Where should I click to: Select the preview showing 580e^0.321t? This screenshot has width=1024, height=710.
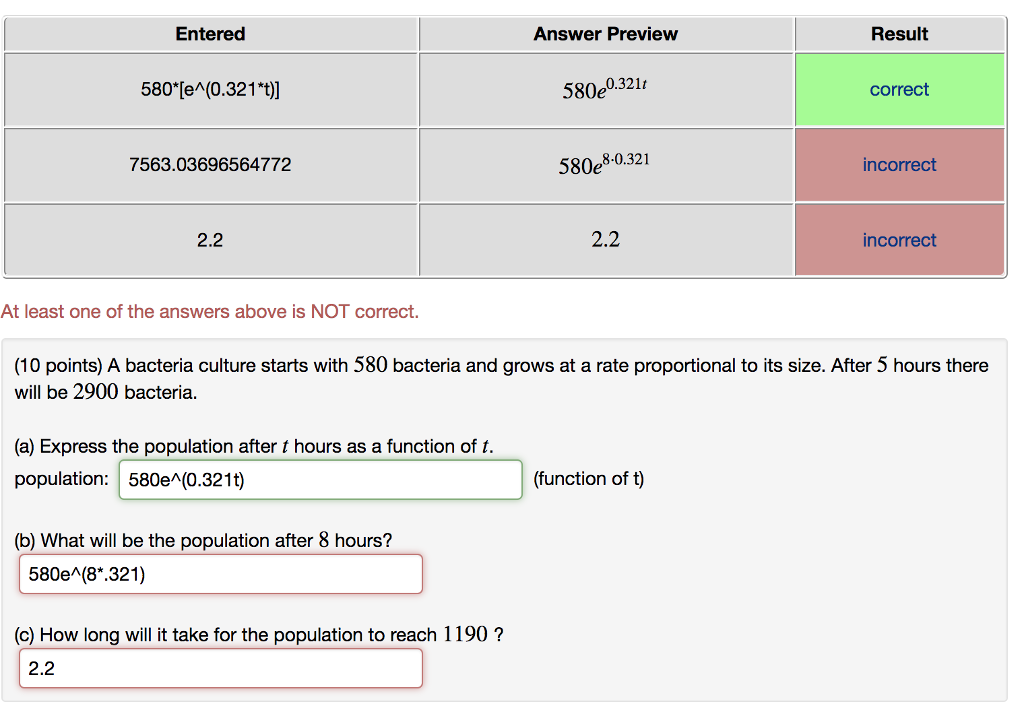[x=605, y=89]
